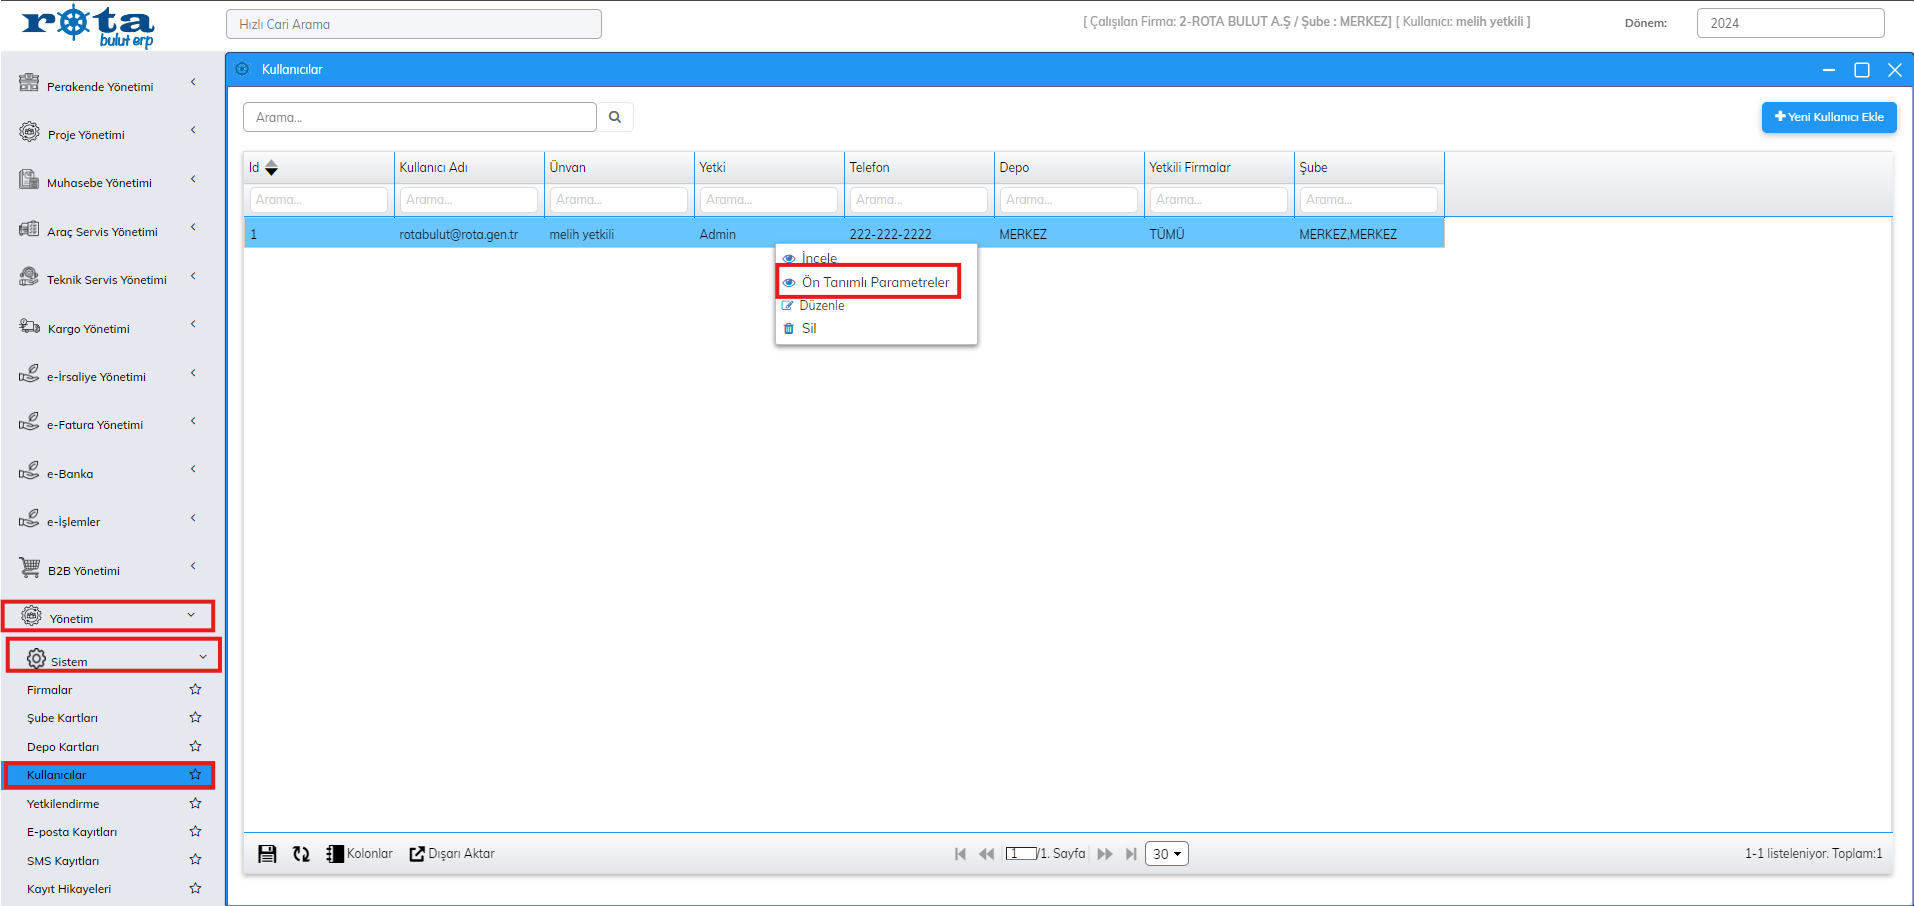
Task: Click the refresh icon in the grid footer
Action: (301, 854)
